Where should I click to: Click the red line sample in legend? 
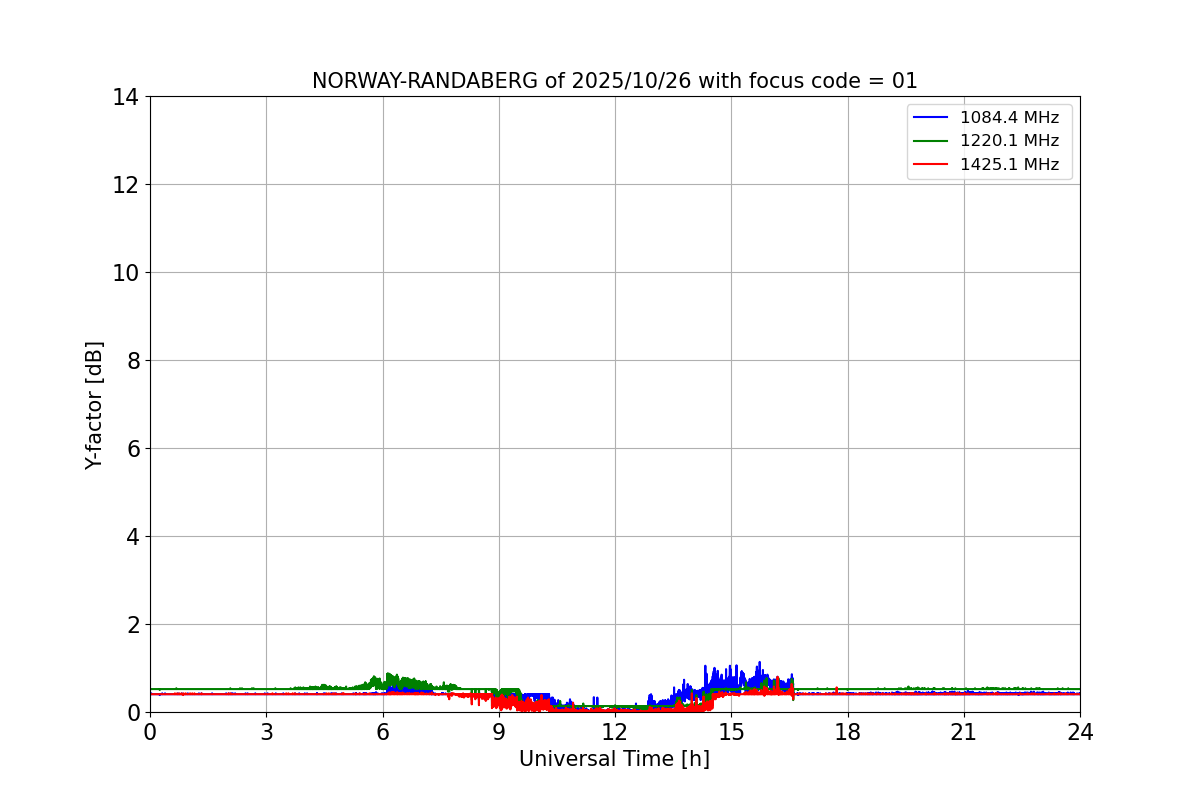pos(932,165)
